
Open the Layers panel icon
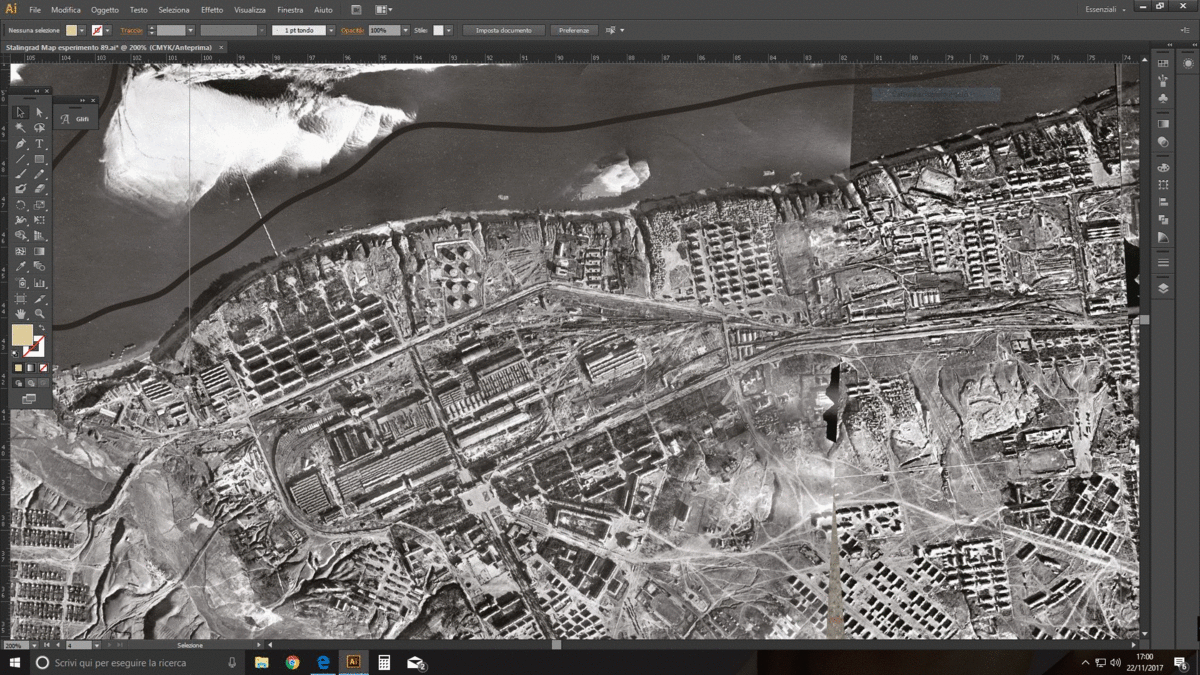[1163, 288]
